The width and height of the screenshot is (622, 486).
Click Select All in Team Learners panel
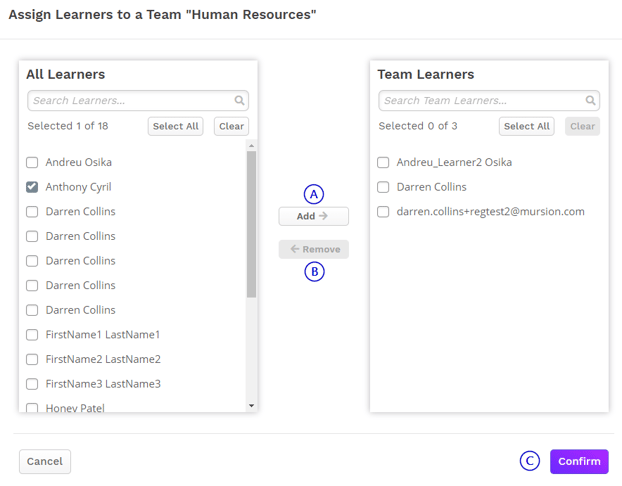click(527, 126)
